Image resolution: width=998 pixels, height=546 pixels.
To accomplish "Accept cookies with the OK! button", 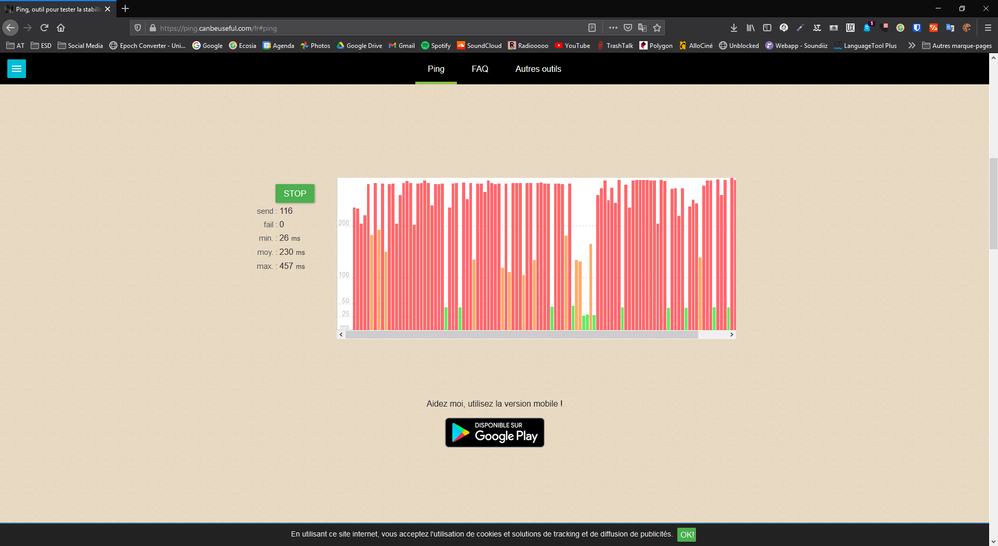I will click(x=686, y=535).
